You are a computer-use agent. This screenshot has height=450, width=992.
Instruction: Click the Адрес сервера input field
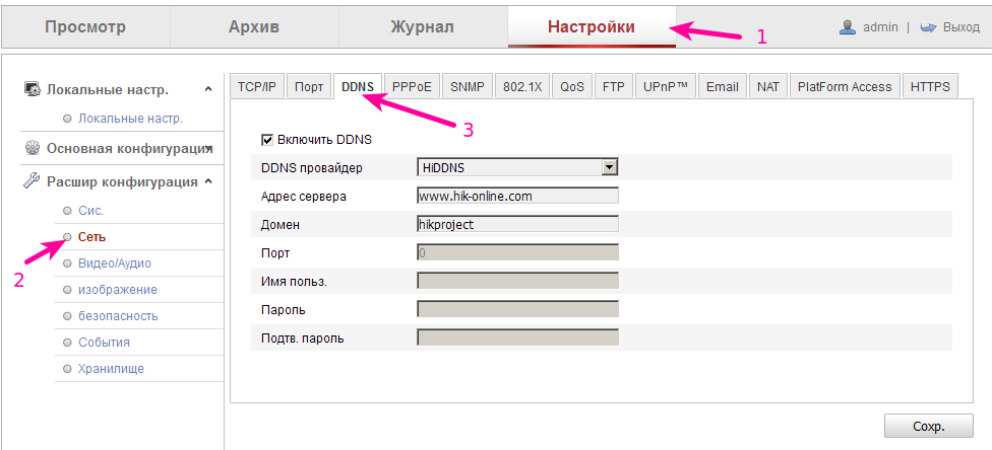tap(517, 196)
